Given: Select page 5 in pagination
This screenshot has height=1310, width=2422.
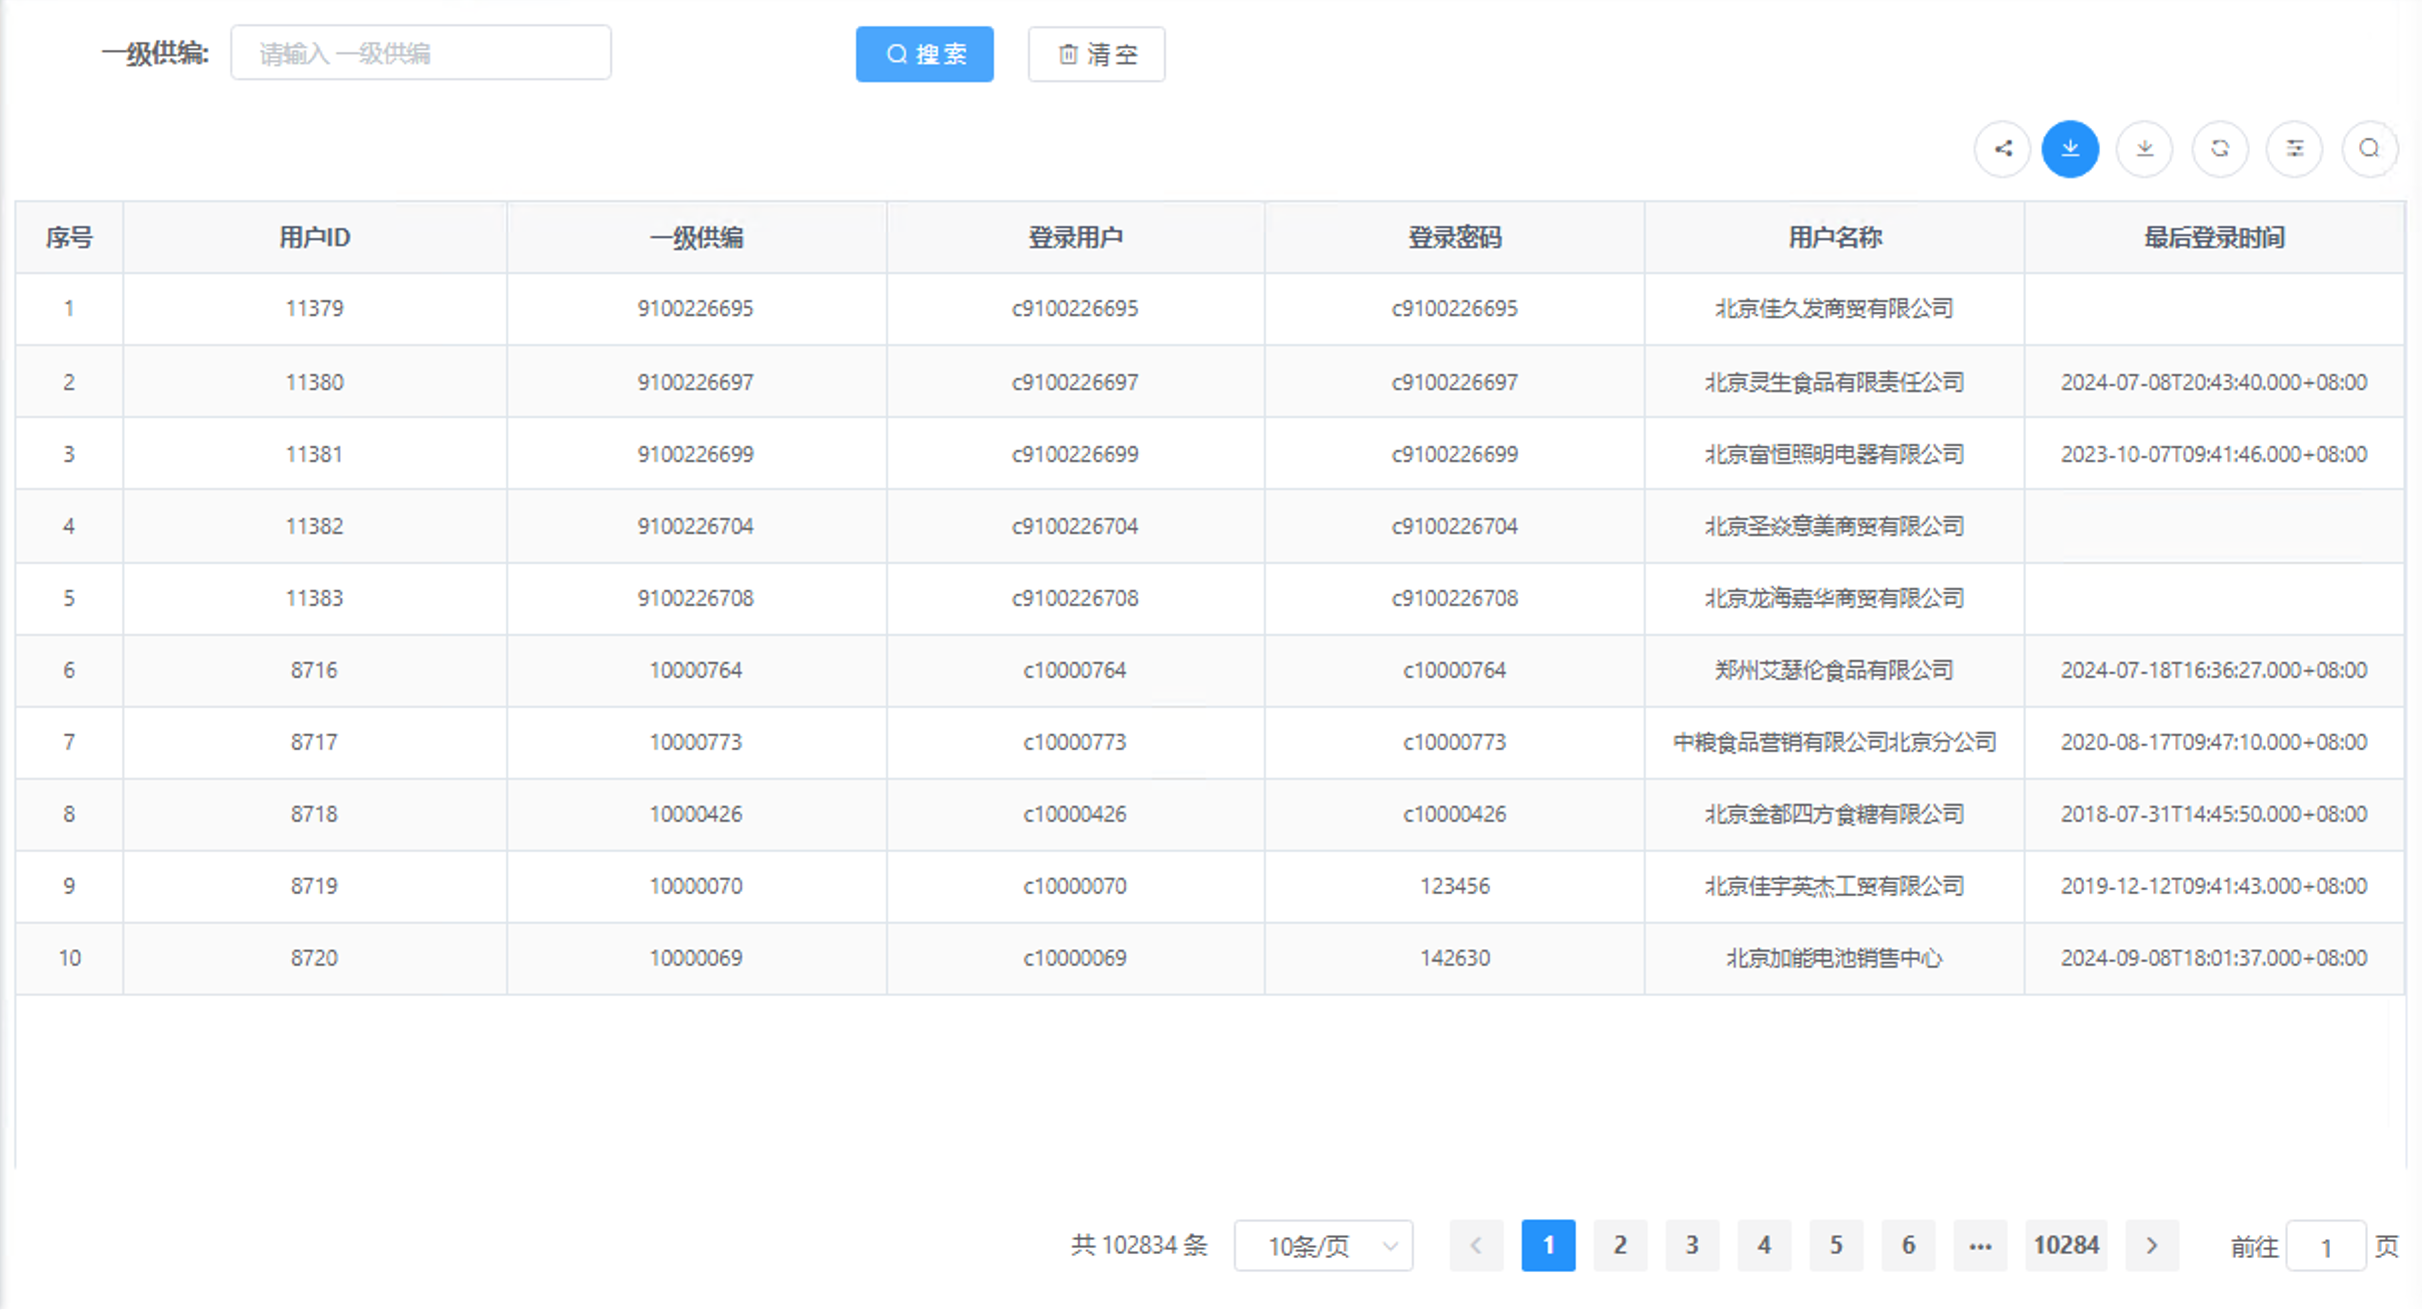Looking at the screenshot, I should click(x=1836, y=1246).
